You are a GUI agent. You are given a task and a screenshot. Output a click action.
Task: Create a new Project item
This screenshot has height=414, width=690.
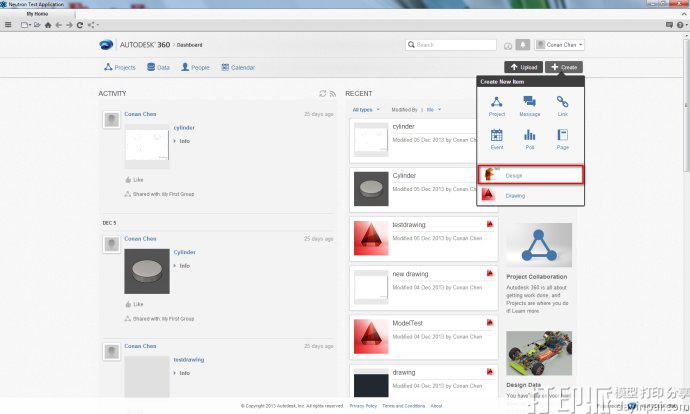click(x=497, y=106)
